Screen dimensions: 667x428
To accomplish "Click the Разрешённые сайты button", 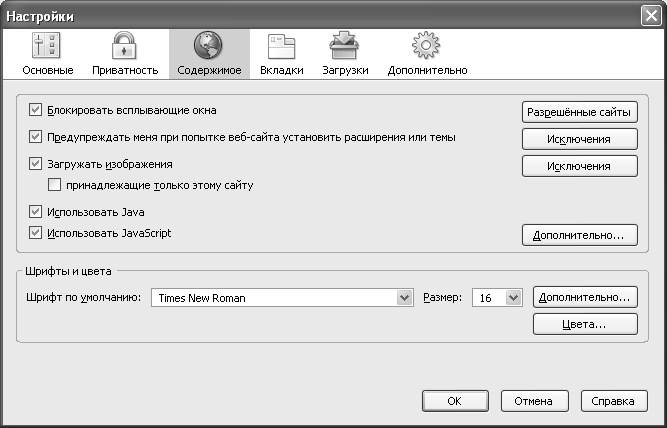I will 579,112.
